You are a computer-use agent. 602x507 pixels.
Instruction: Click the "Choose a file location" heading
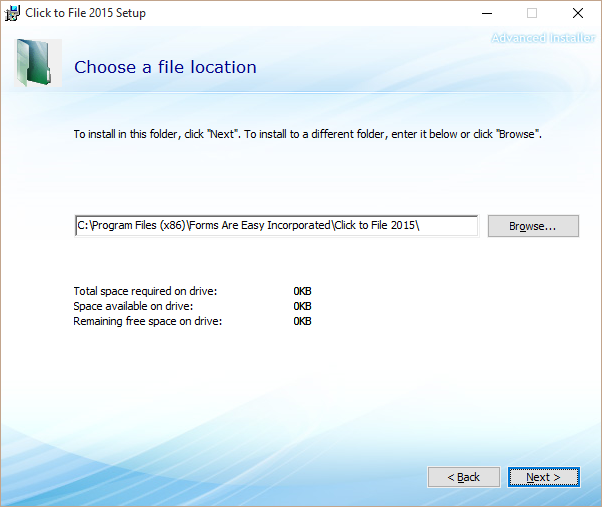(x=165, y=67)
